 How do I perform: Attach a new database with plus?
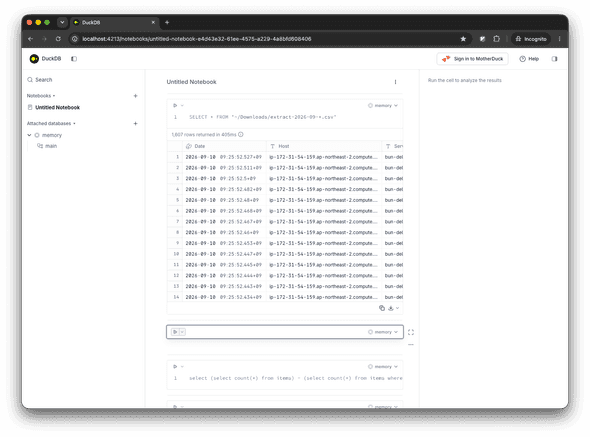coord(135,123)
